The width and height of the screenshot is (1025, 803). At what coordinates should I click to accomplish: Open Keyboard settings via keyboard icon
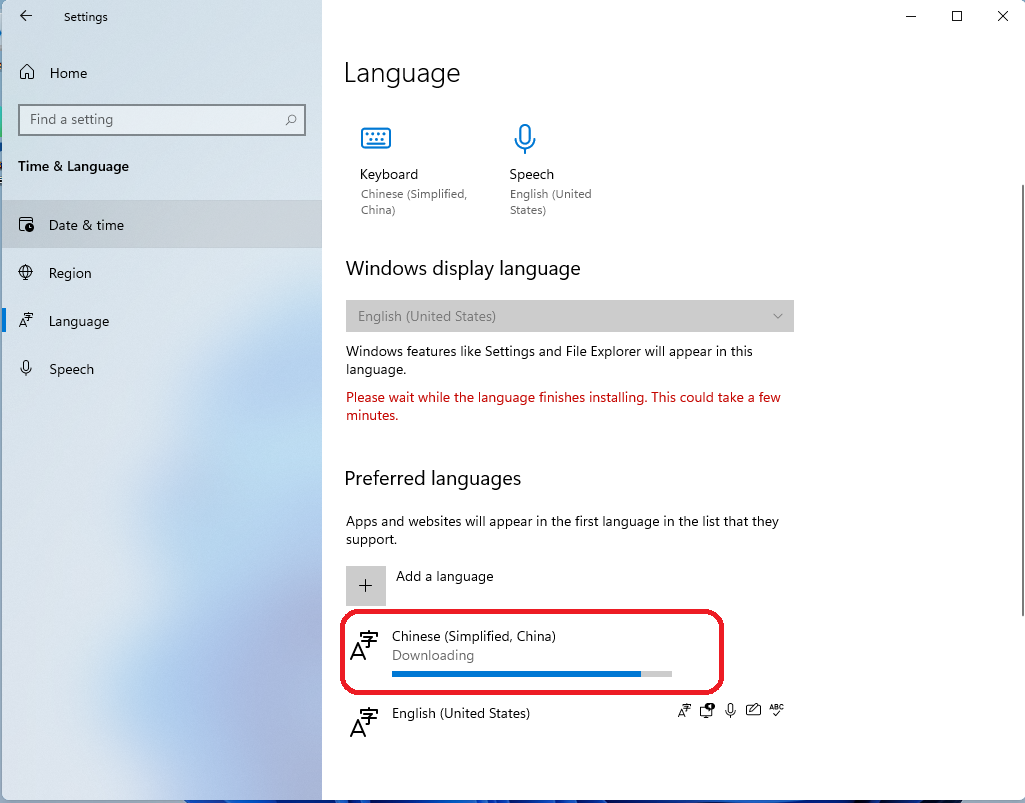(x=375, y=138)
